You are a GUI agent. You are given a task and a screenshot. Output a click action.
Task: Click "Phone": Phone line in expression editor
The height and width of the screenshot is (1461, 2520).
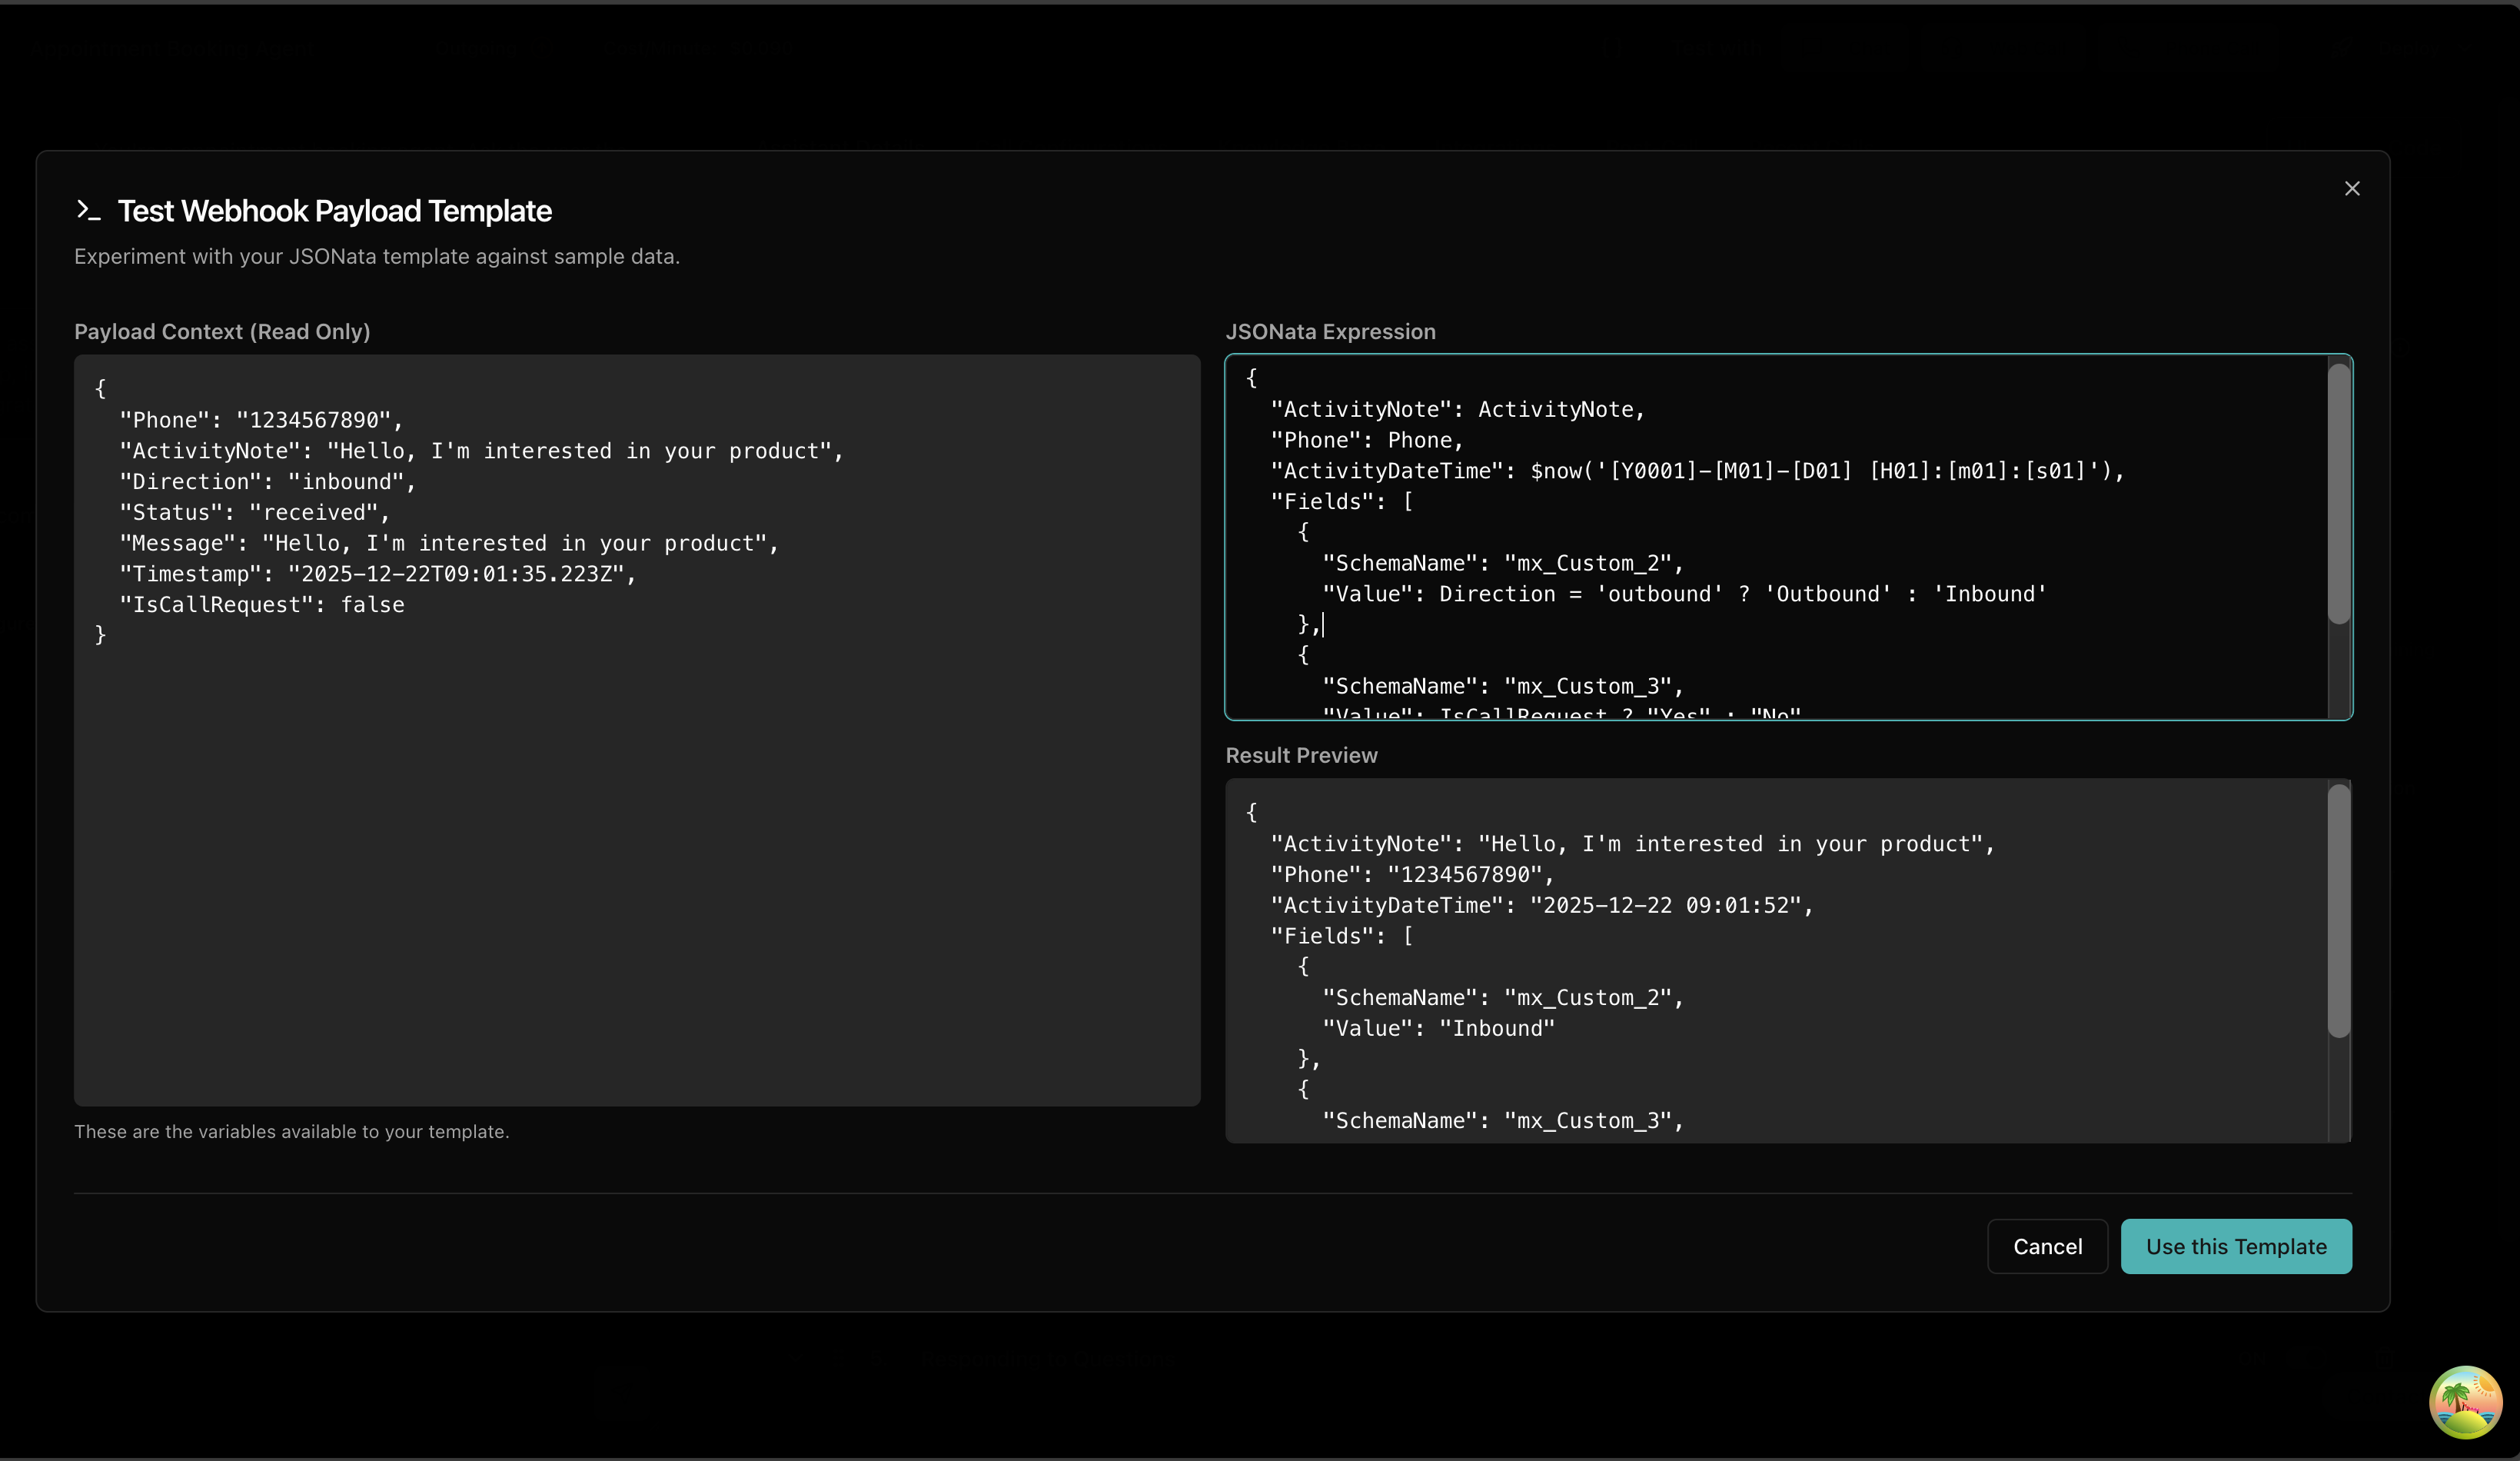tap(1366, 440)
